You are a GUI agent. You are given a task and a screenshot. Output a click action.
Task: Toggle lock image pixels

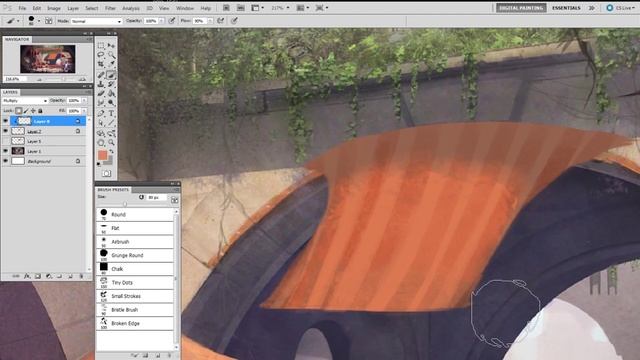point(26,111)
